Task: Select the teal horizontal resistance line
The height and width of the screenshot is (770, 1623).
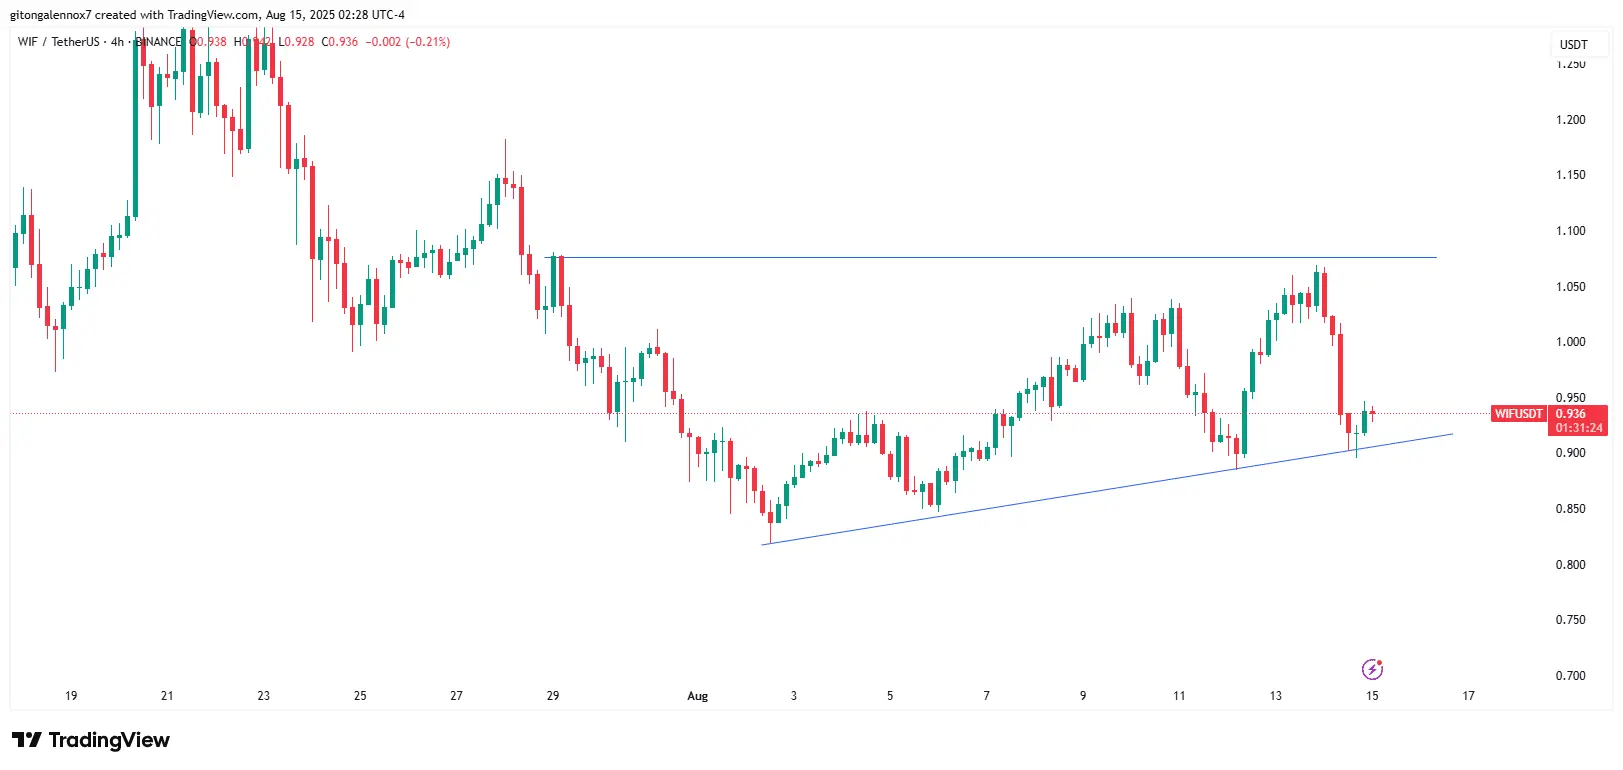Action: [990, 258]
